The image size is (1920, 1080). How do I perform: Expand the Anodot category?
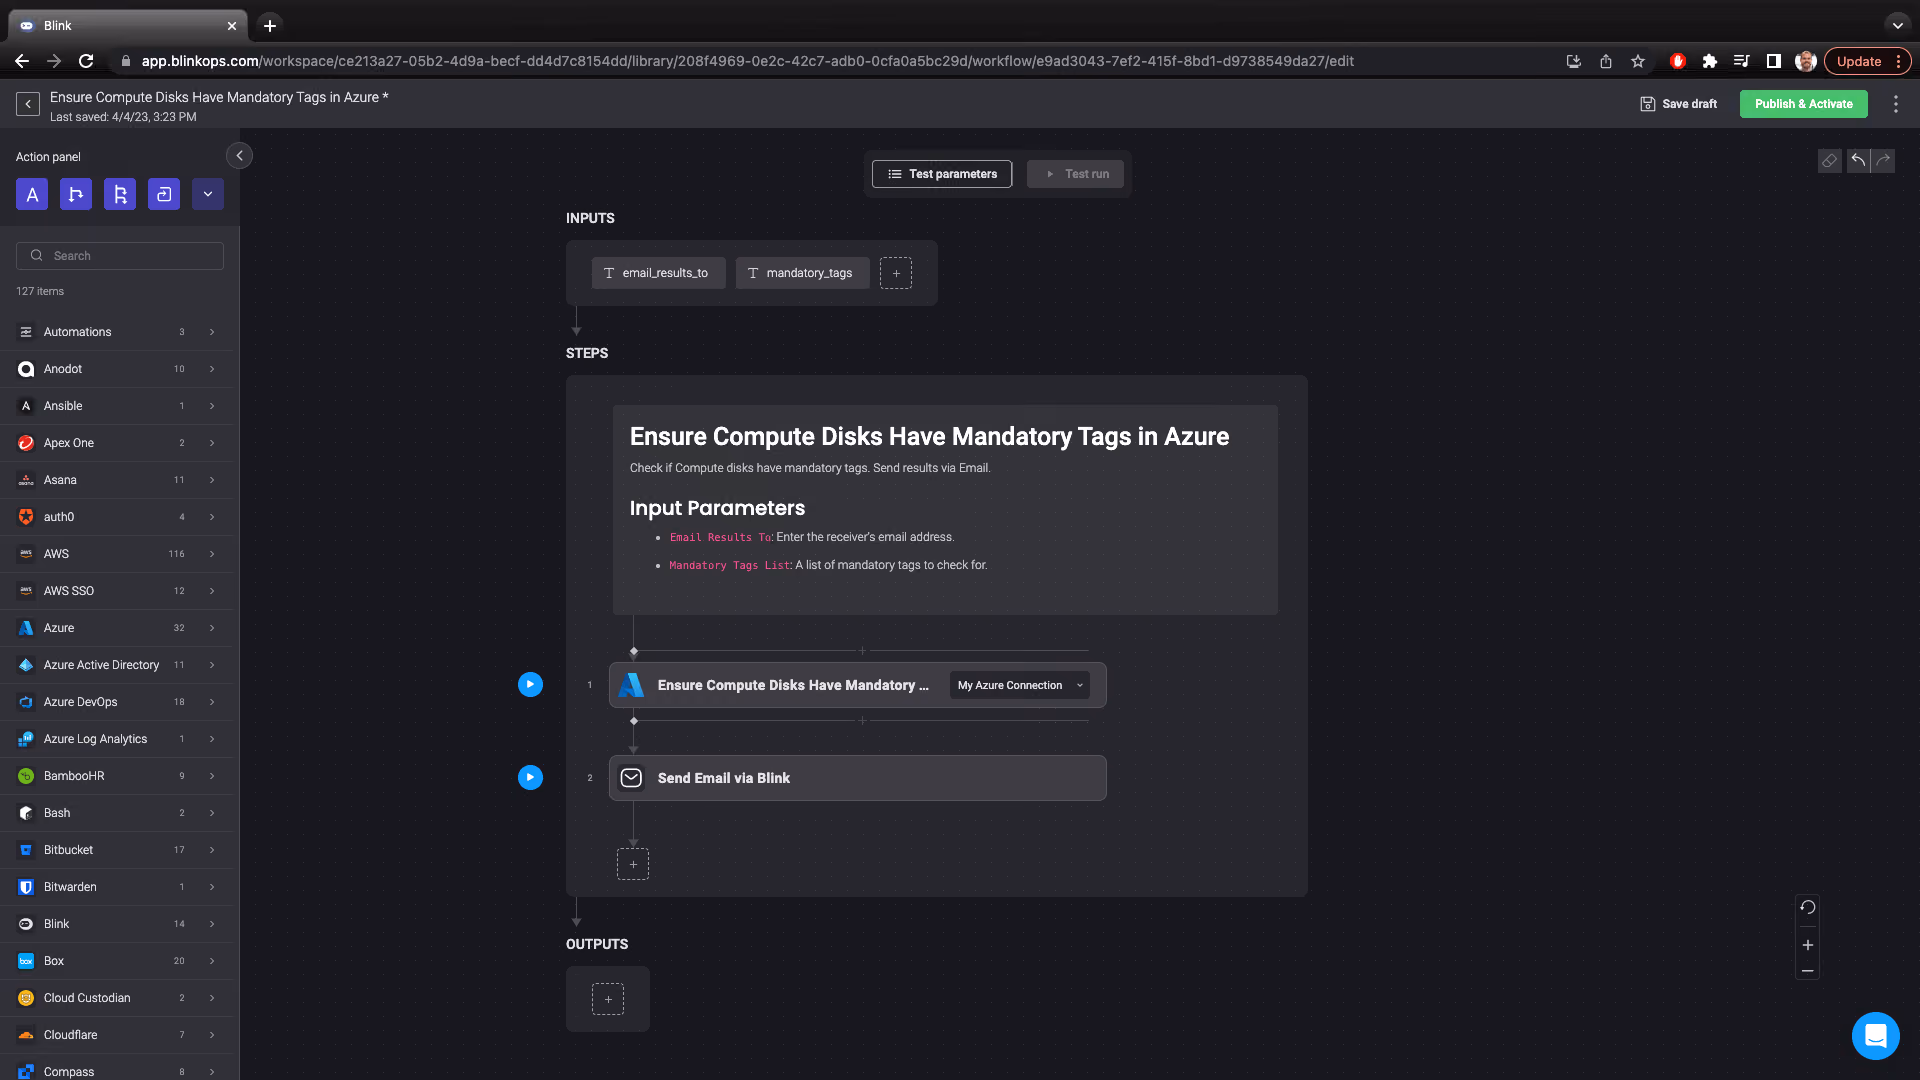tap(116, 369)
